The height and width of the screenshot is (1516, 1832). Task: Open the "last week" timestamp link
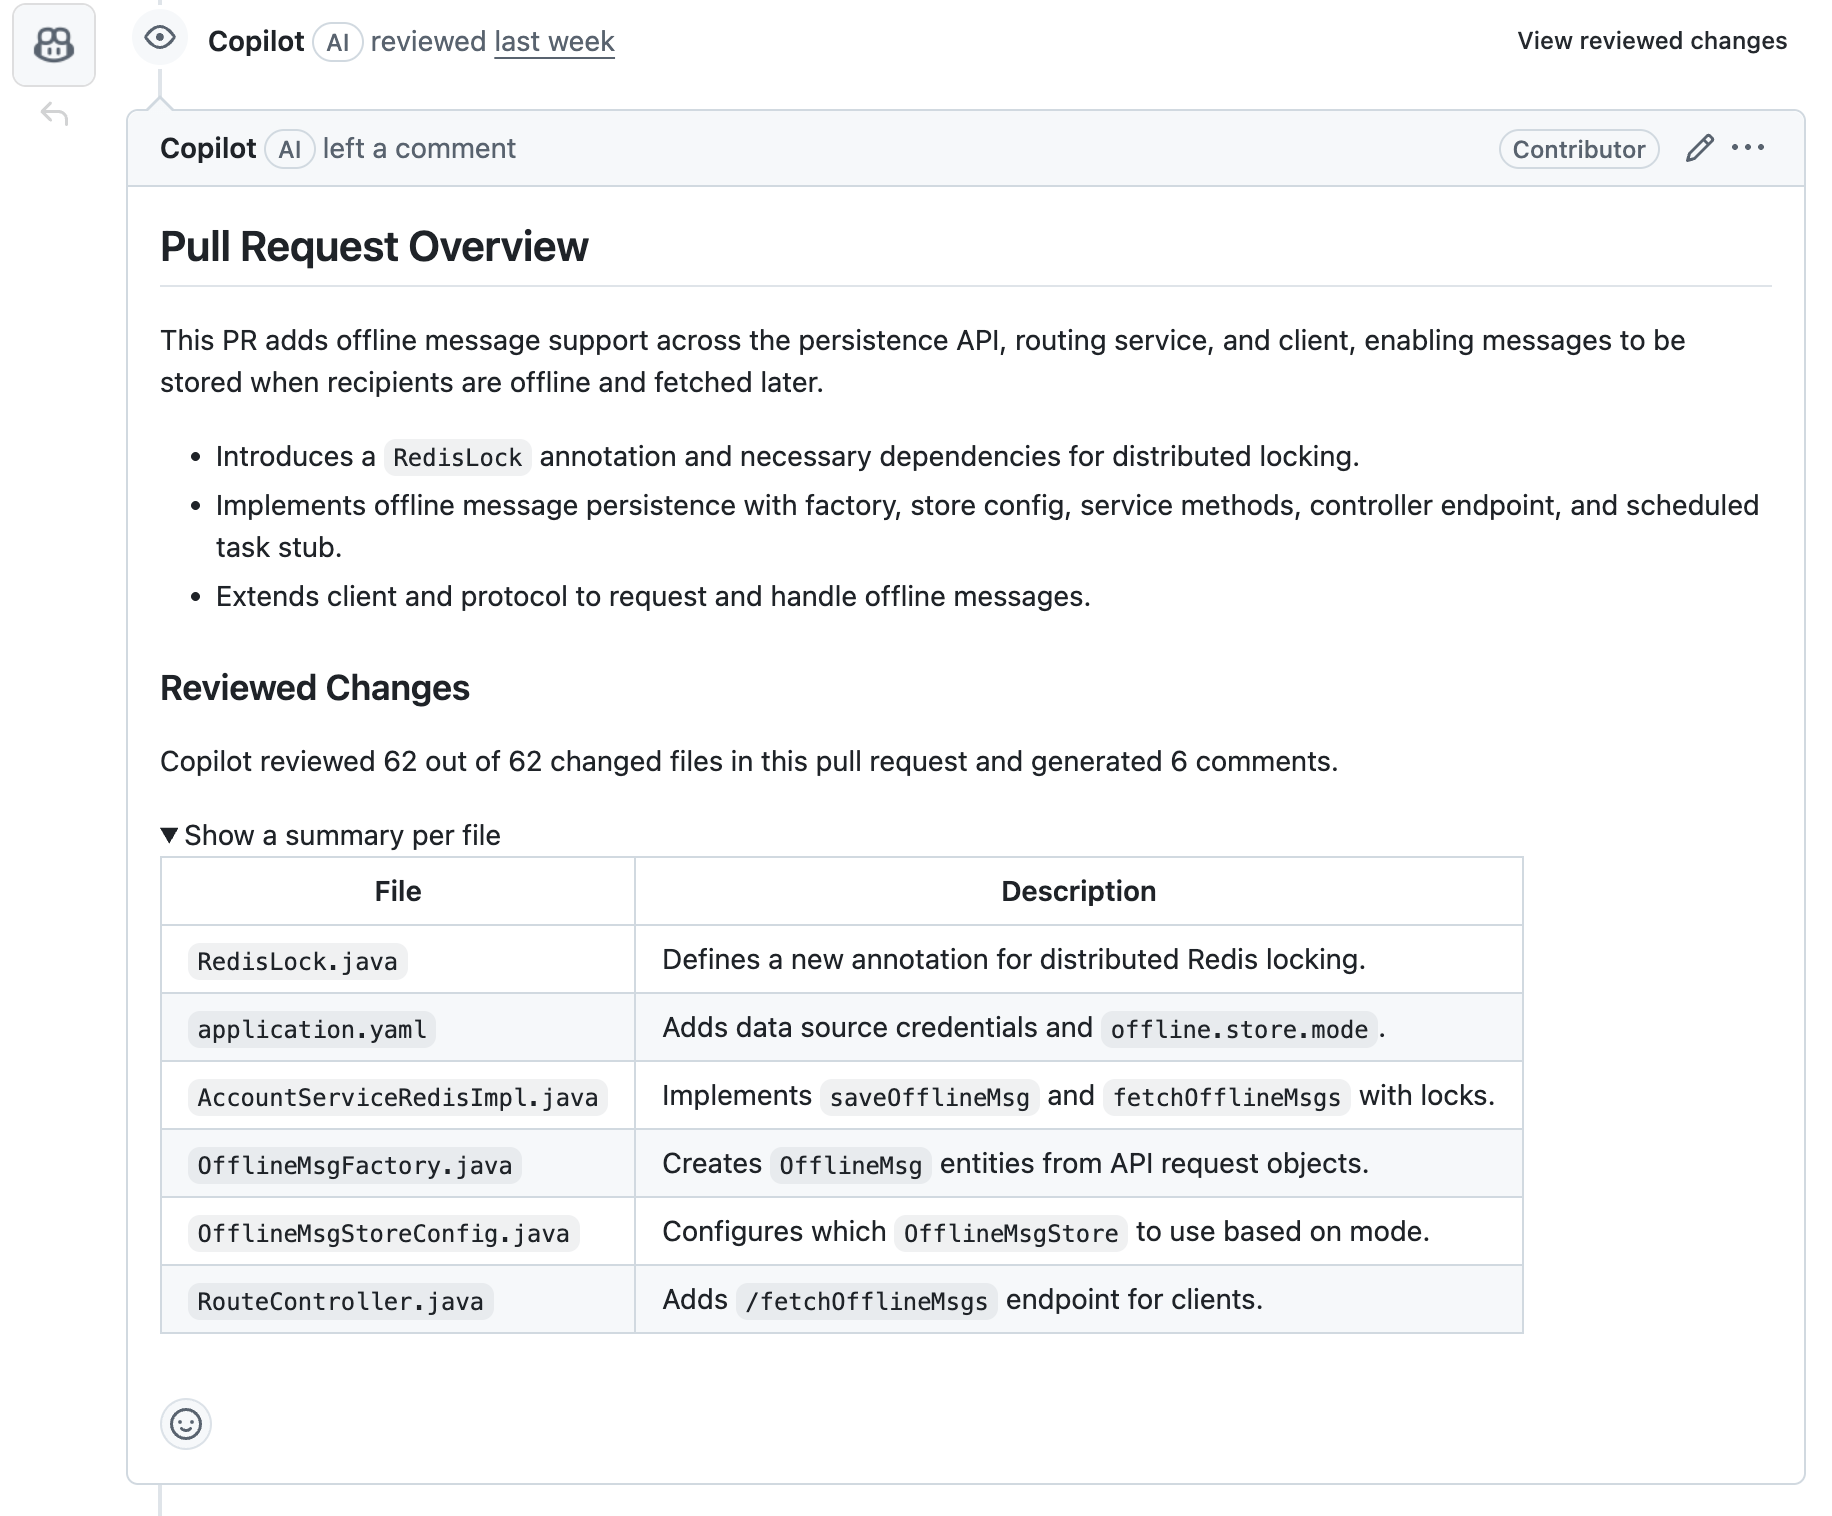(554, 42)
